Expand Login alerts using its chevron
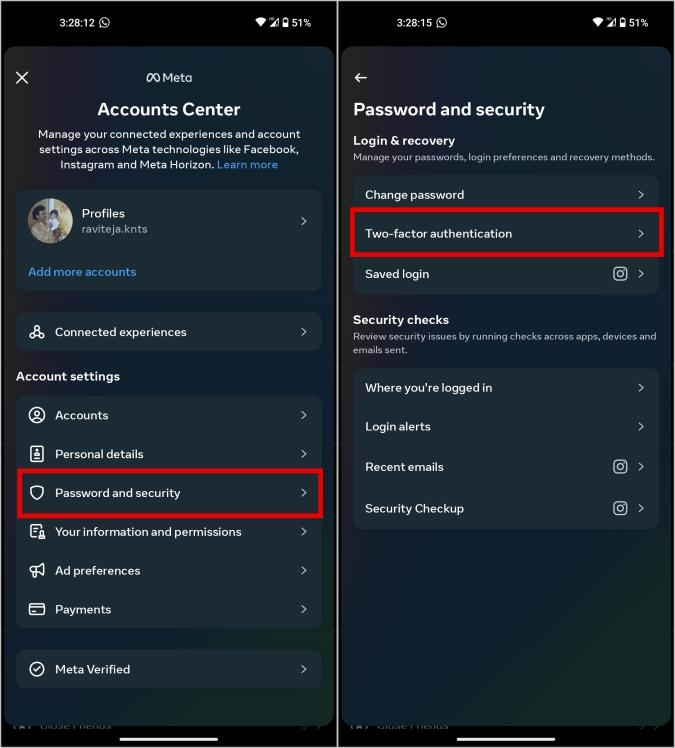Image resolution: width=675 pixels, height=748 pixels. coord(641,426)
